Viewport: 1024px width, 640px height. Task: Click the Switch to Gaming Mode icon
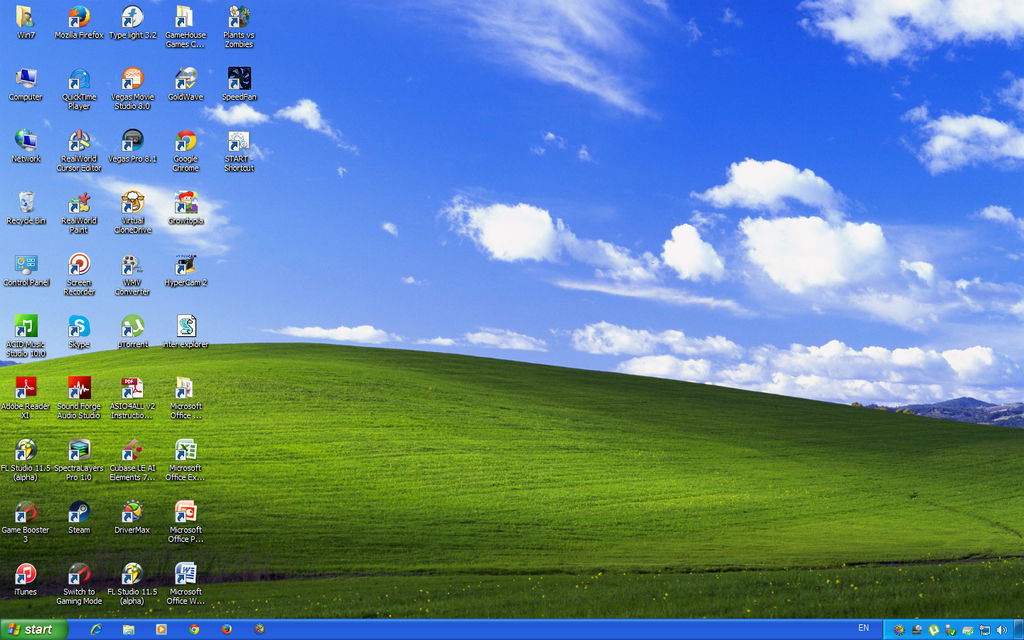[x=79, y=584]
